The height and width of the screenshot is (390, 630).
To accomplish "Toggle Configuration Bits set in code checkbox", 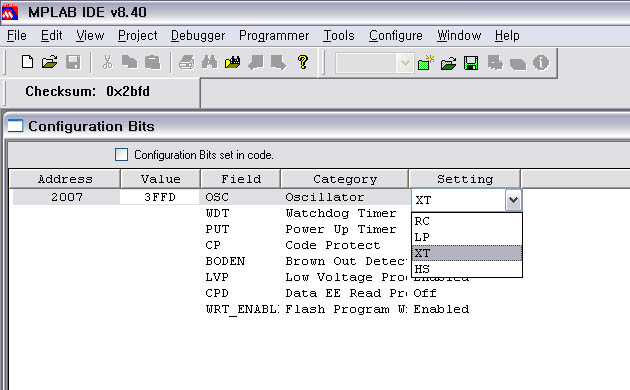I will 121,155.
